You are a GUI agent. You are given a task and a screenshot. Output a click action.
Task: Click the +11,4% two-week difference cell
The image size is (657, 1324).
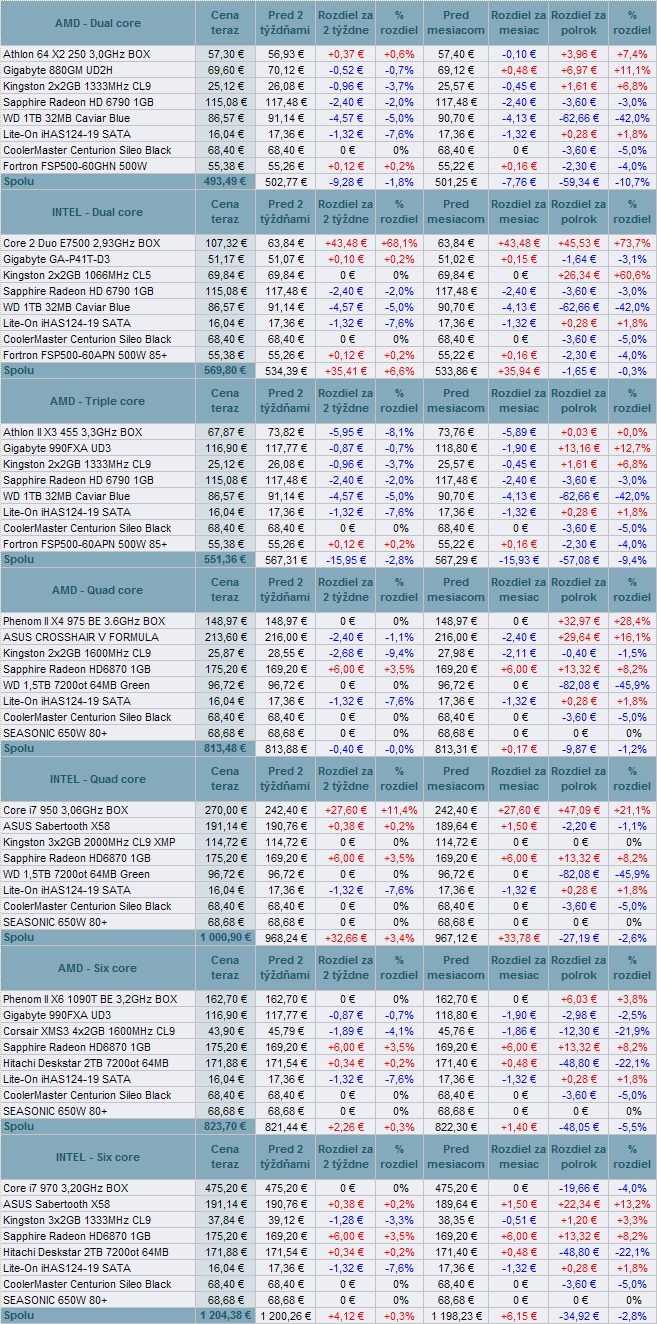tap(399, 810)
